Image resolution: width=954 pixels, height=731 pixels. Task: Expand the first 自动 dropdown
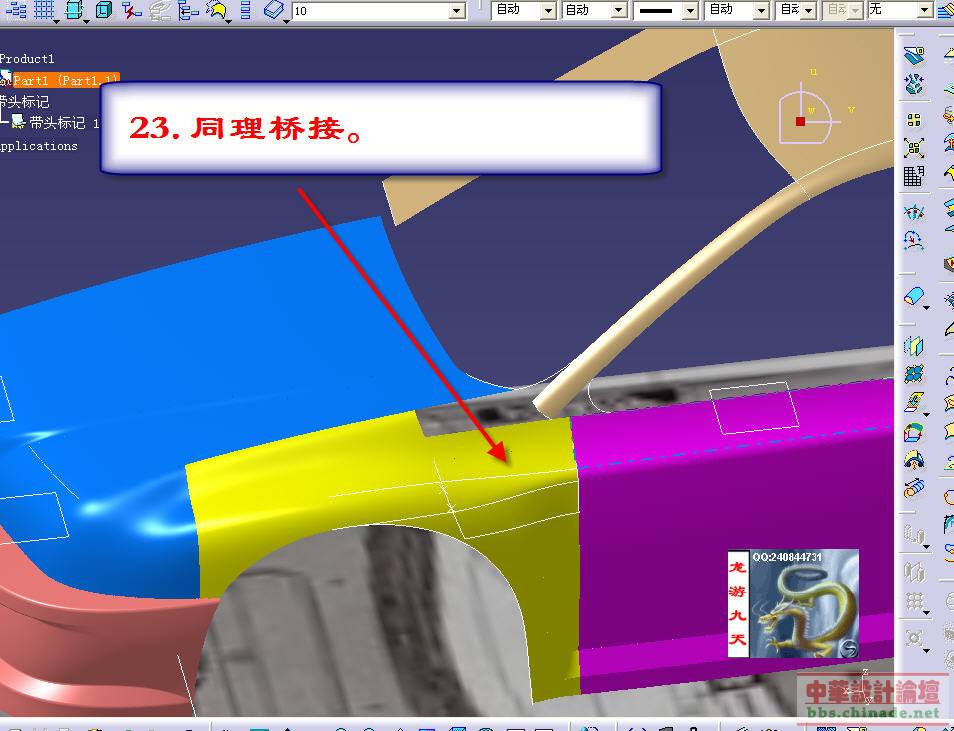pyautogui.click(x=548, y=10)
